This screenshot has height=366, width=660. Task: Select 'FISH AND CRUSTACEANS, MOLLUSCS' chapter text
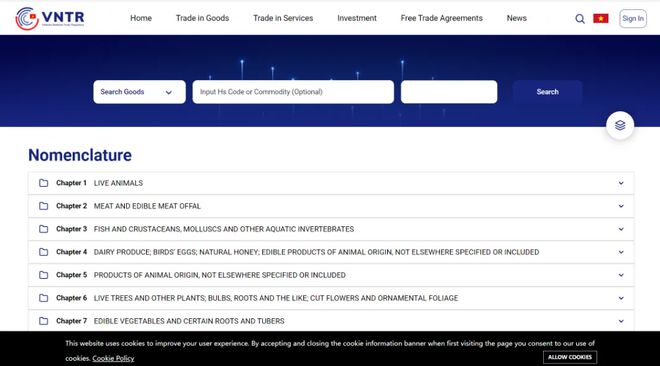click(224, 229)
